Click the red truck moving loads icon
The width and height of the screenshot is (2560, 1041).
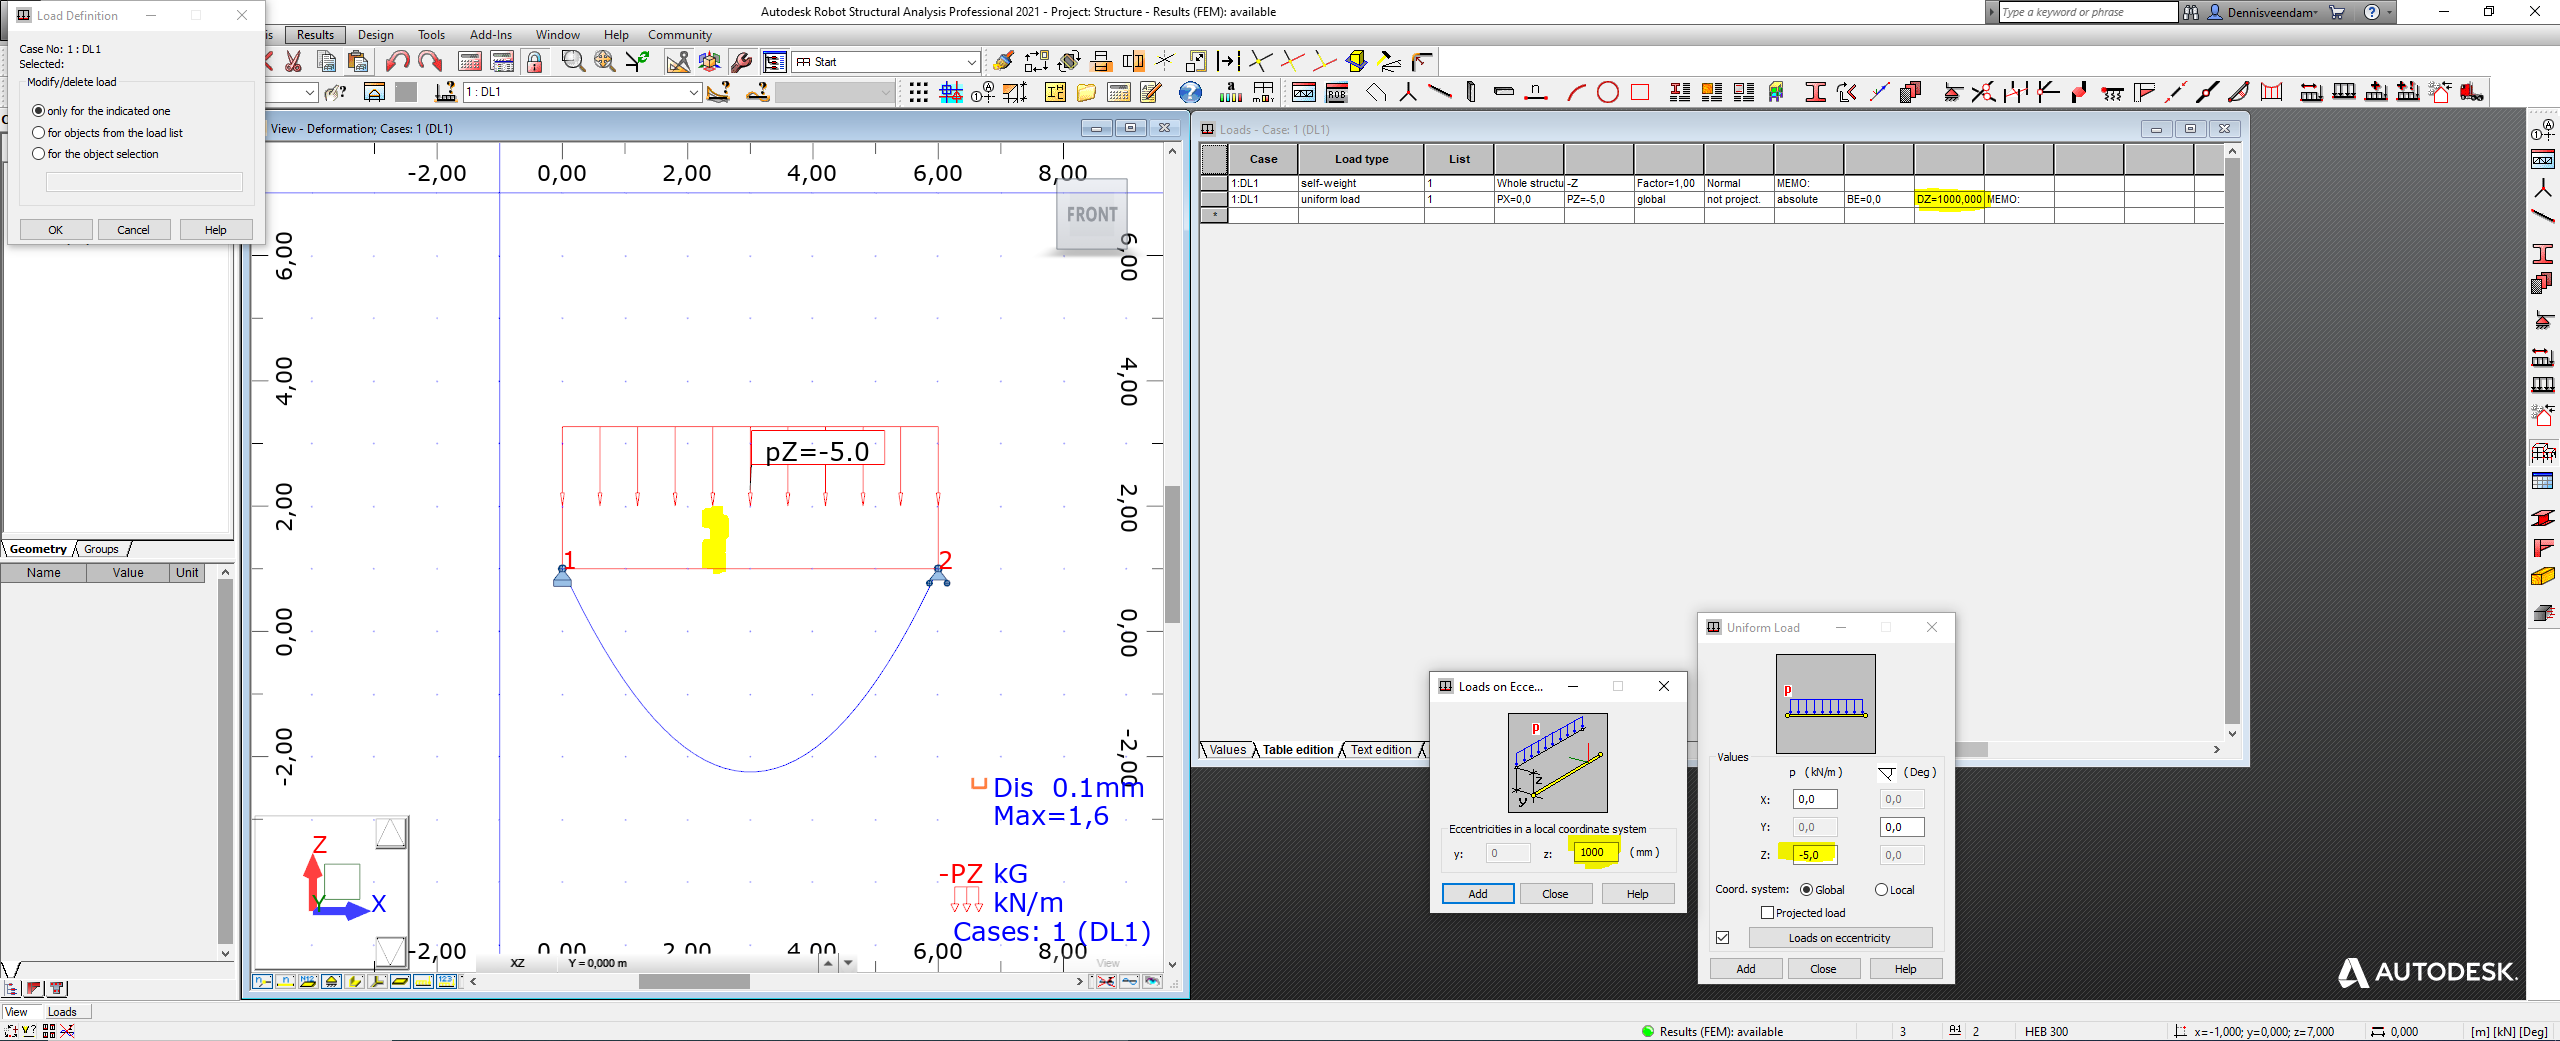coord(2472,93)
